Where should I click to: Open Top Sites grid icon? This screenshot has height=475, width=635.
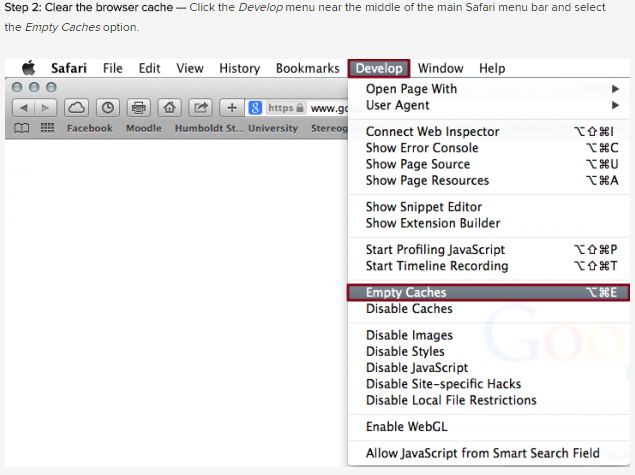coord(47,128)
